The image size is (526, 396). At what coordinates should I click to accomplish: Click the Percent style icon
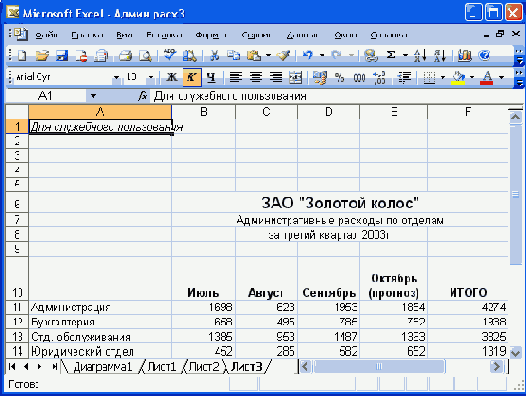tap(339, 78)
